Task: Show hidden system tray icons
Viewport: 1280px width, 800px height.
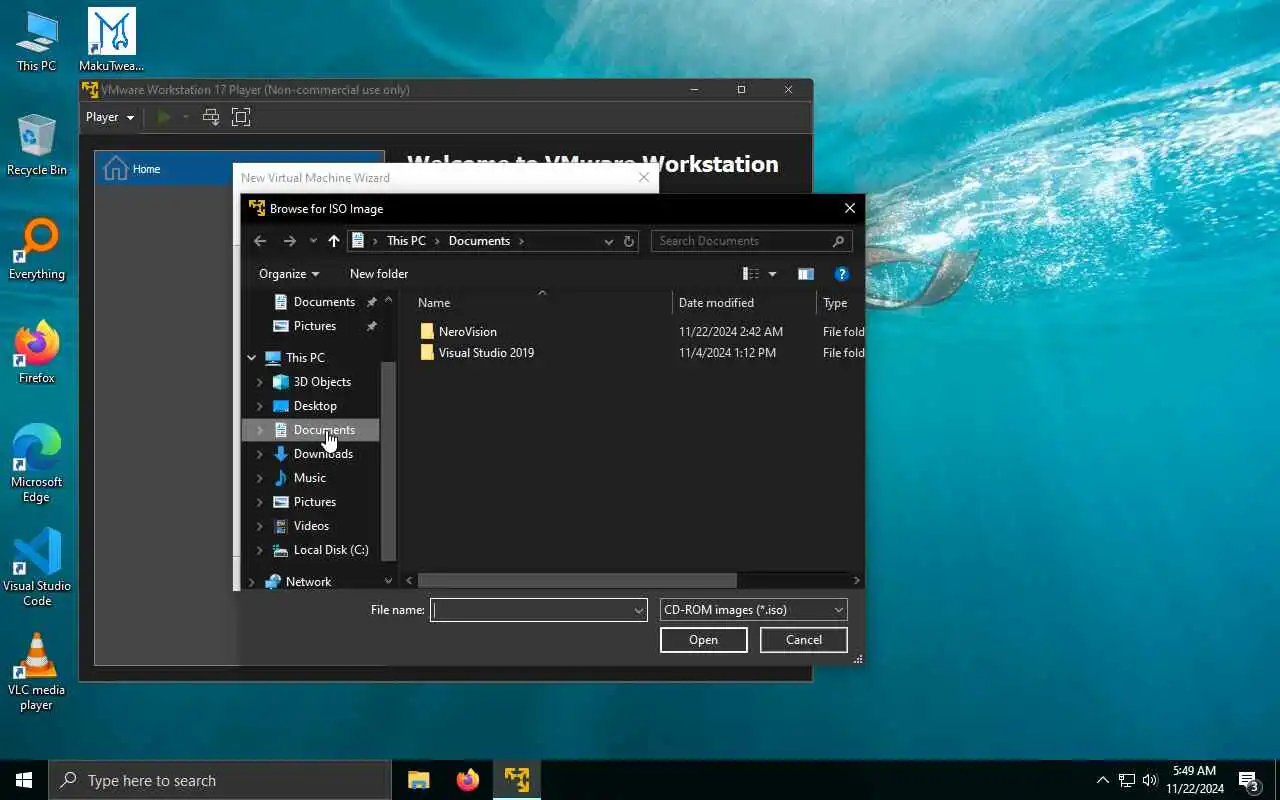Action: click(x=1103, y=780)
